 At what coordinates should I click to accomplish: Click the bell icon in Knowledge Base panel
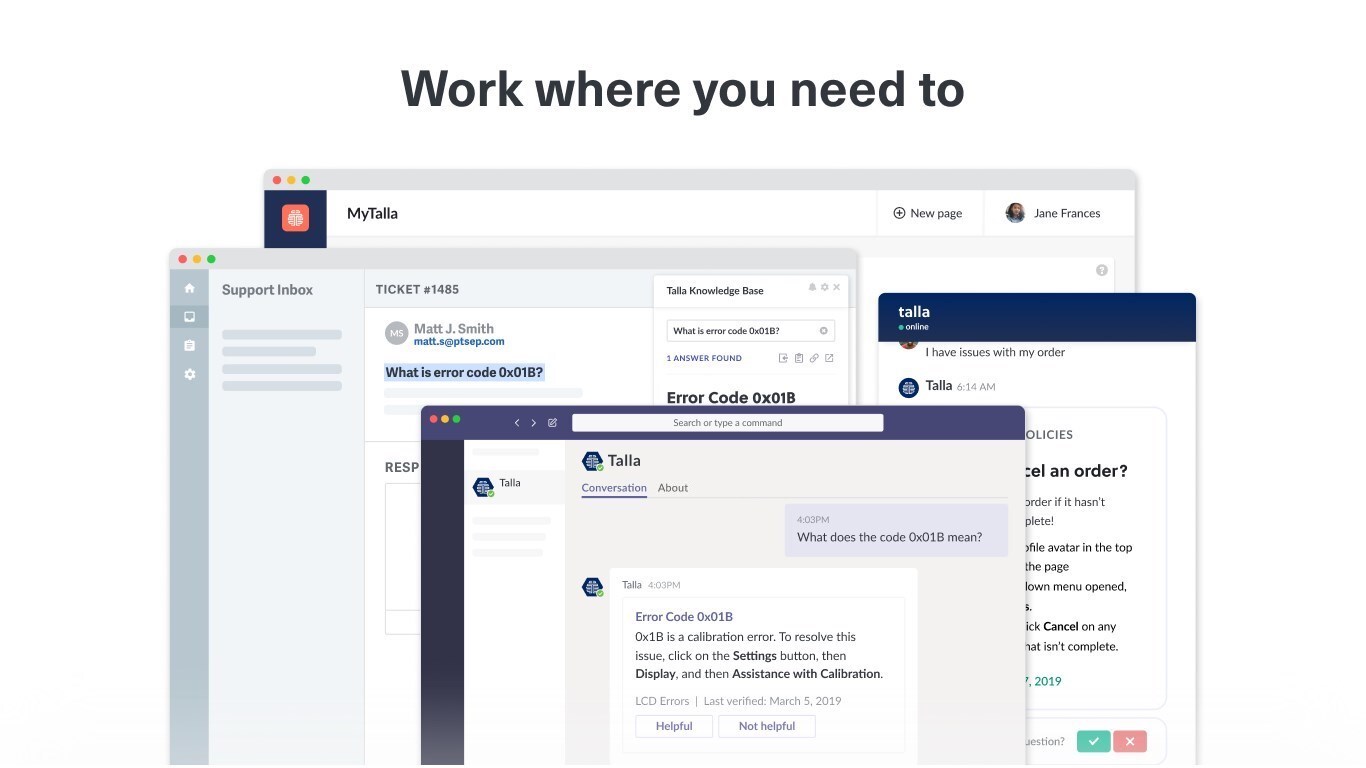[x=812, y=287]
